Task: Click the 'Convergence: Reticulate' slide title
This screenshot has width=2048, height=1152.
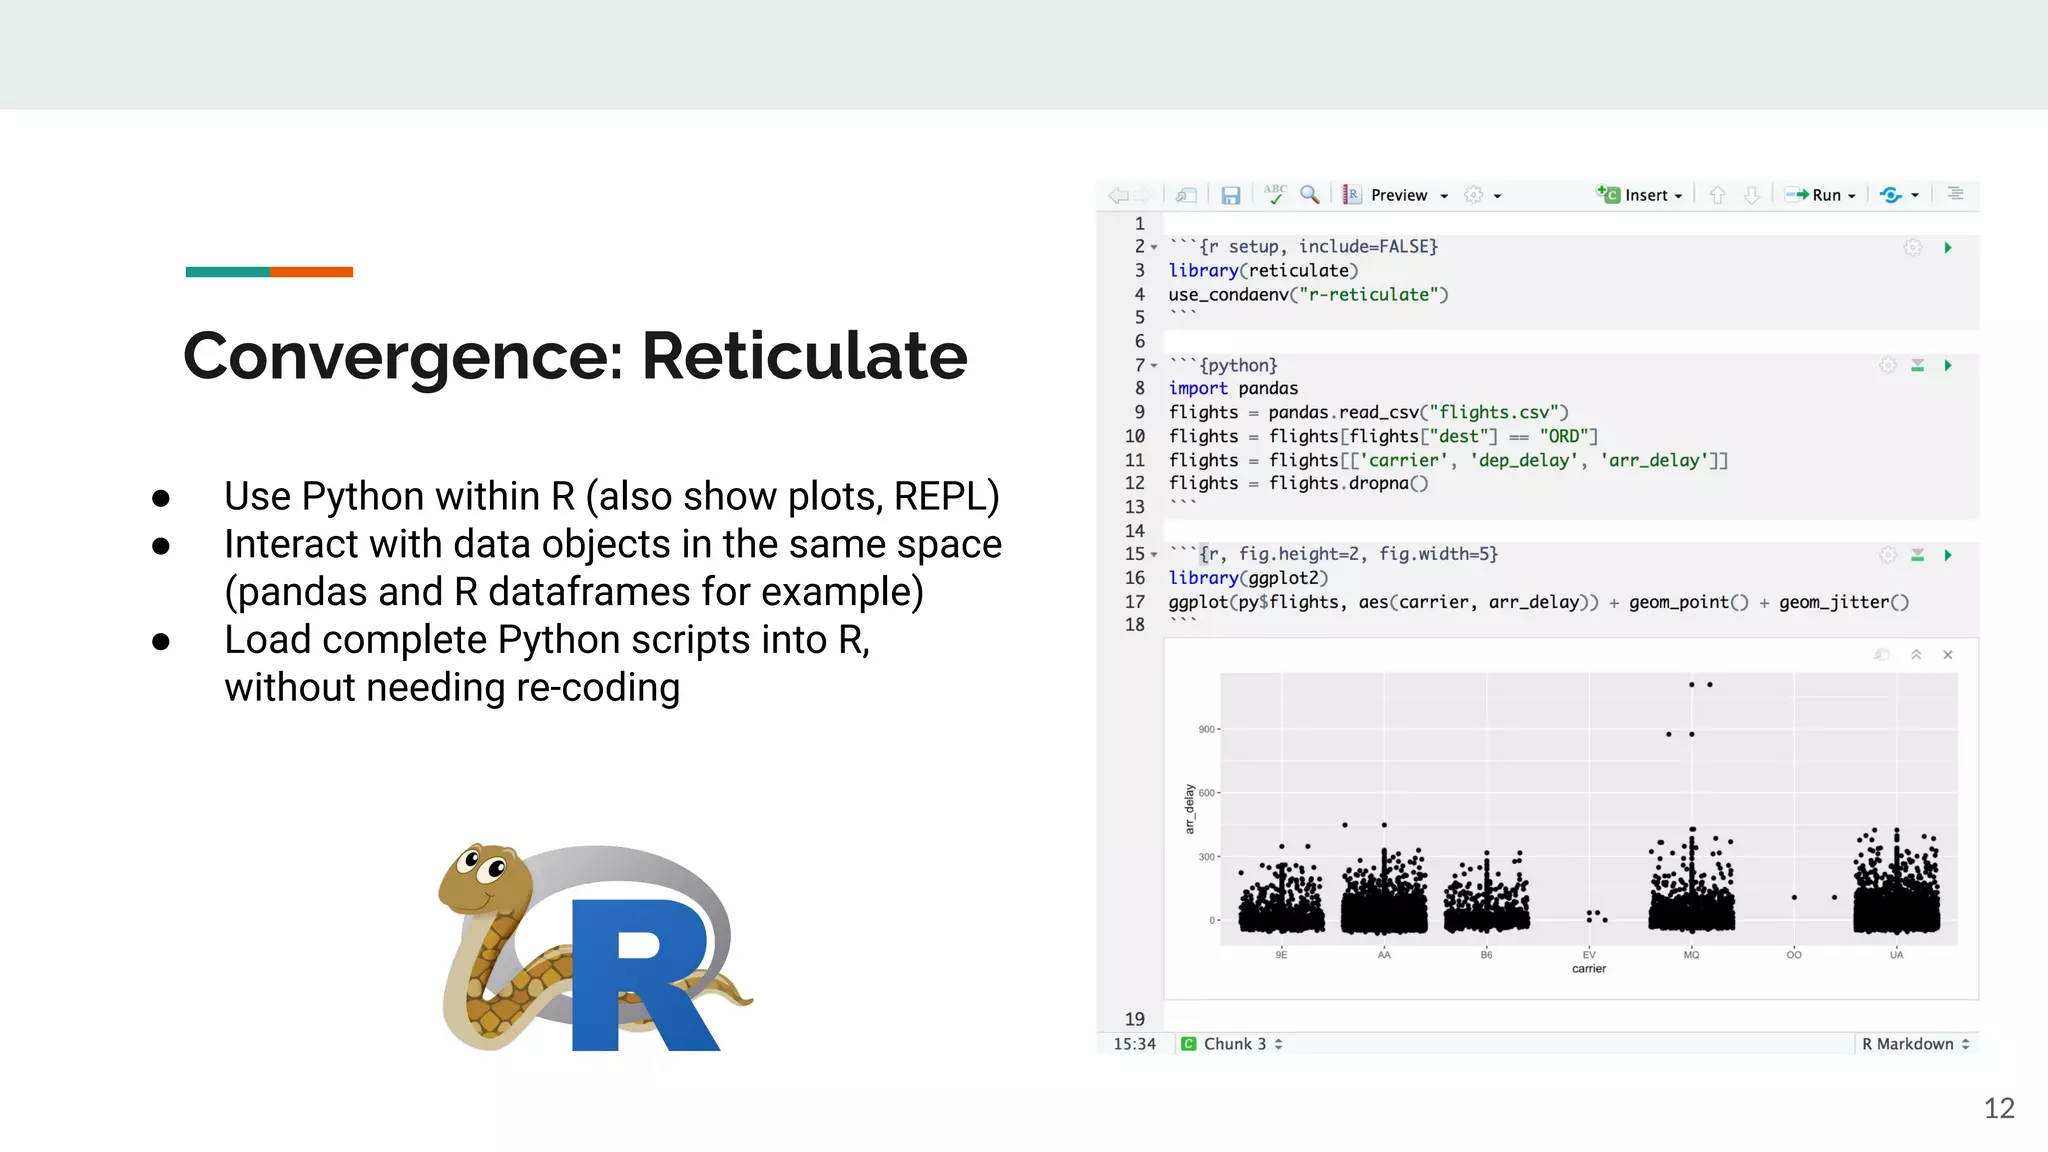Action: click(x=575, y=356)
